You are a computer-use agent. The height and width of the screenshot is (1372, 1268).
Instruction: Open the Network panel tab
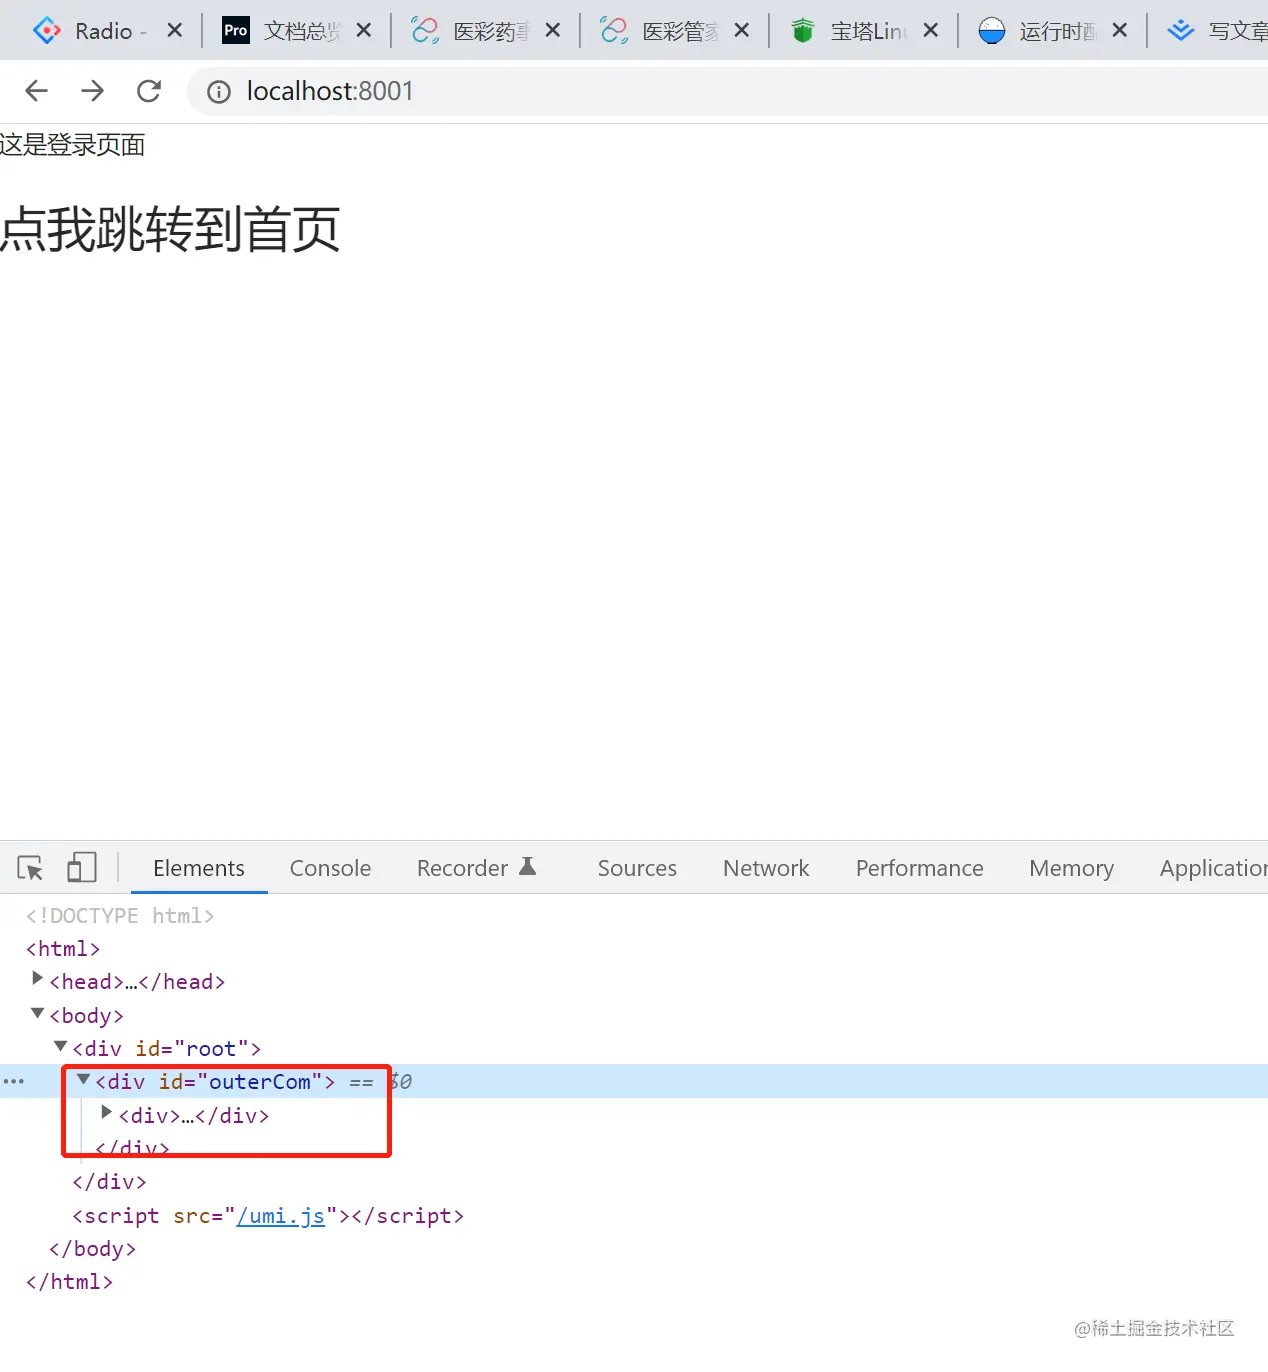[x=766, y=868]
